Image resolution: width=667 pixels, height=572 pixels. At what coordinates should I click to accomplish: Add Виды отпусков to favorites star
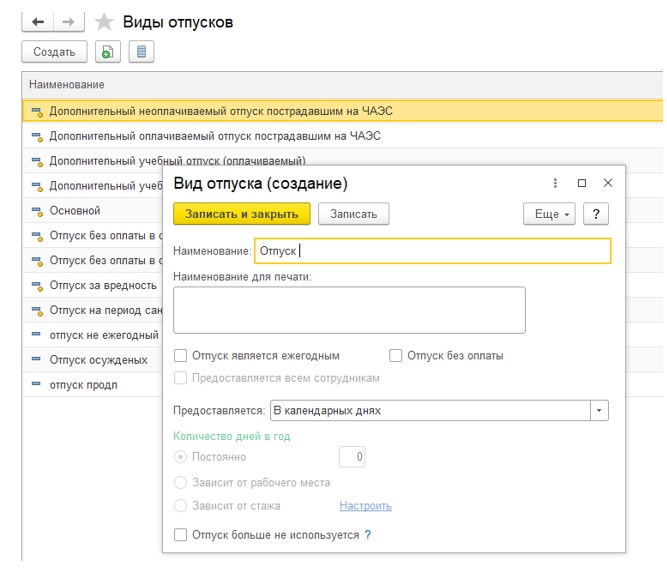point(104,21)
